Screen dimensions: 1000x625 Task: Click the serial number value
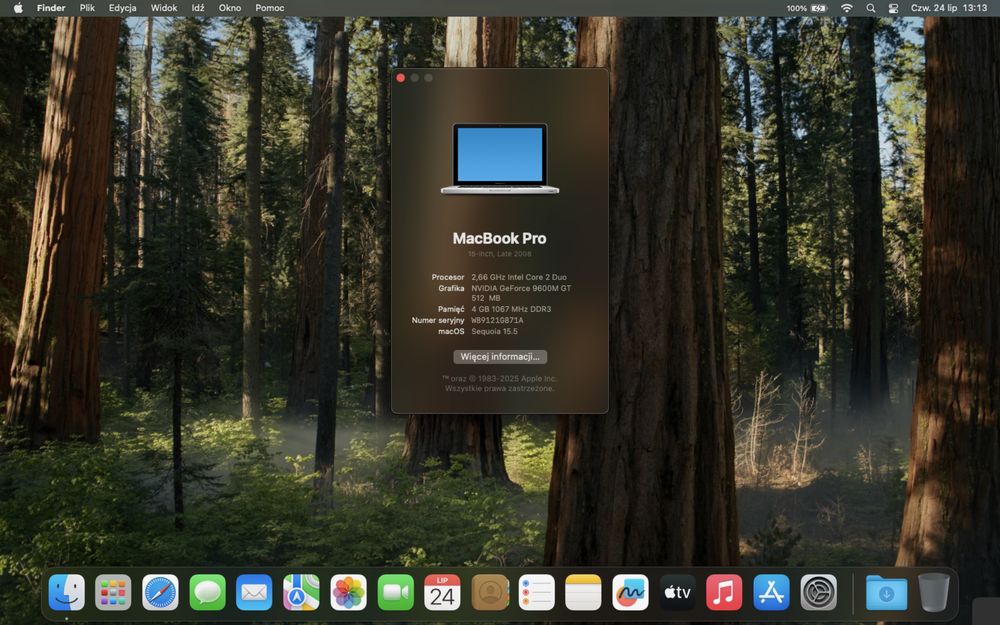tap(497, 320)
